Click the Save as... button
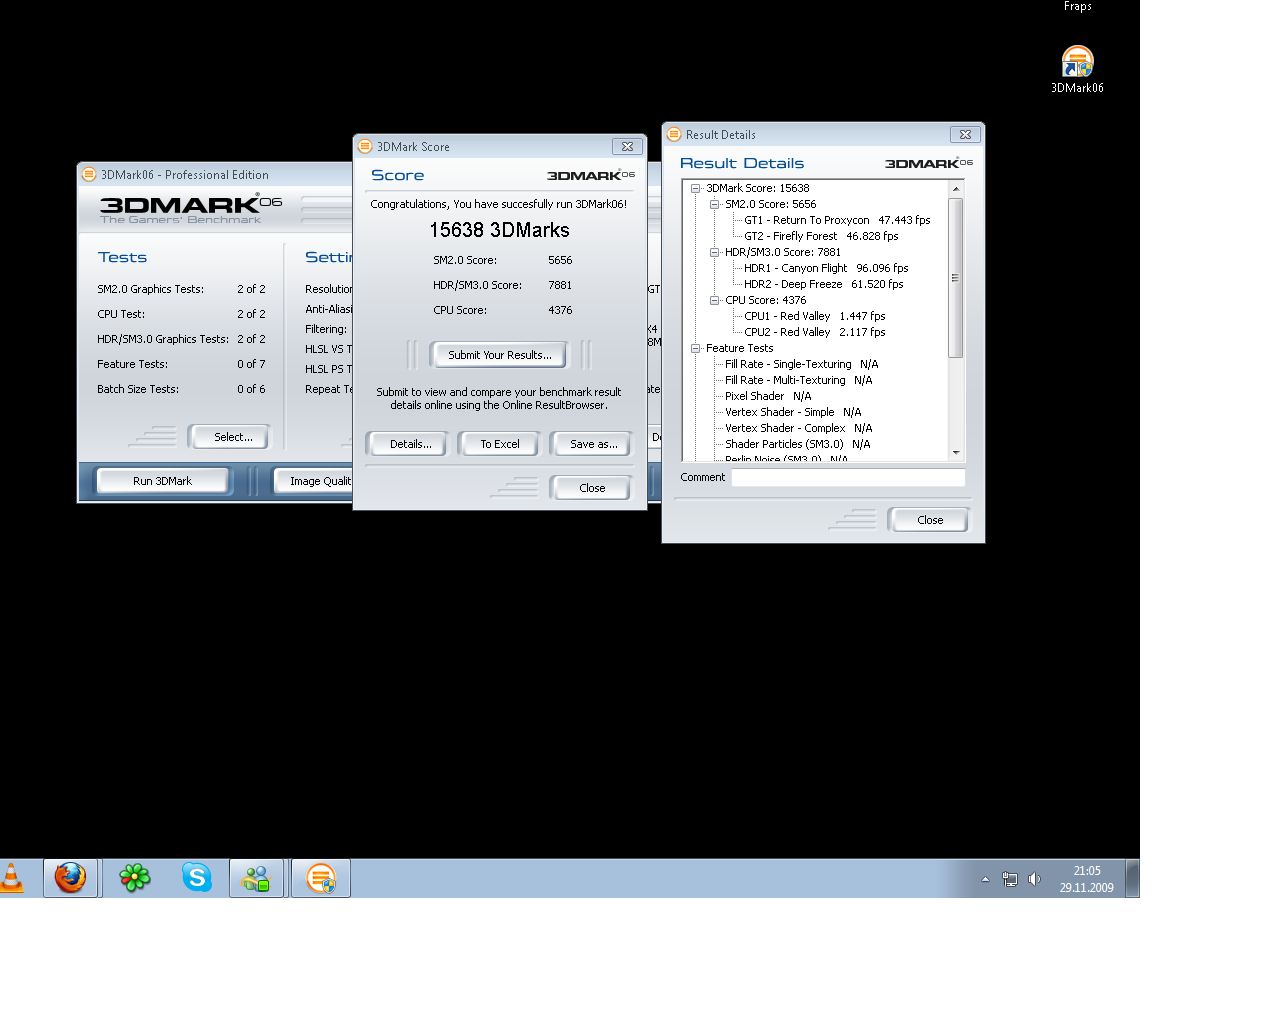The image size is (1280, 1024). click(x=593, y=444)
